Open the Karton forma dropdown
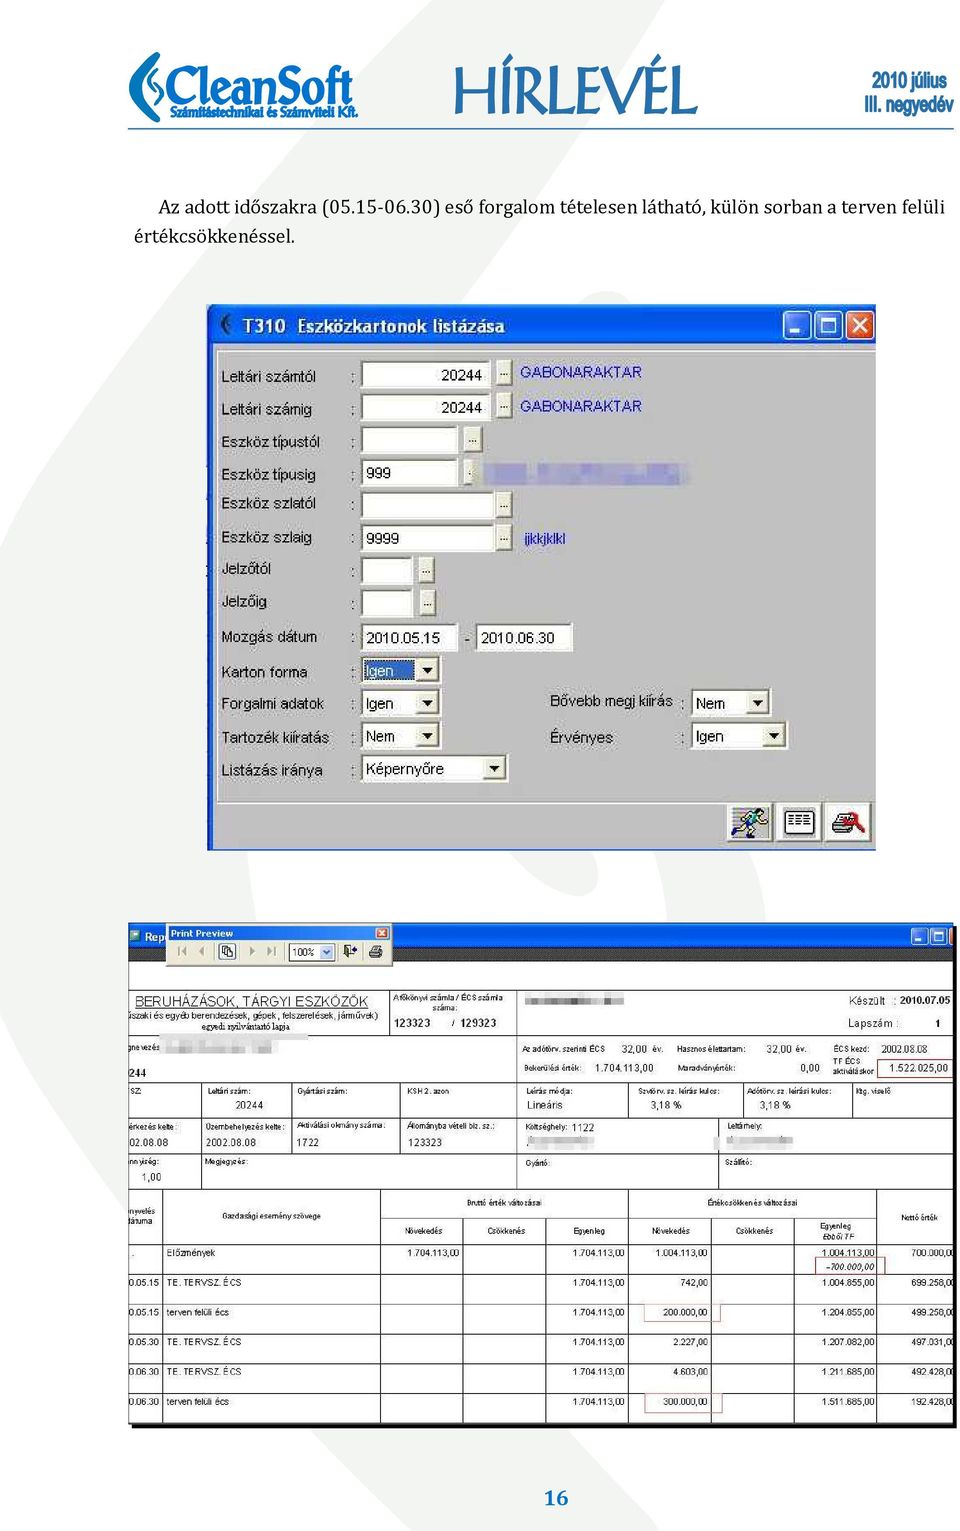Screen dimensions: 960x1531 pyautogui.click(x=427, y=670)
